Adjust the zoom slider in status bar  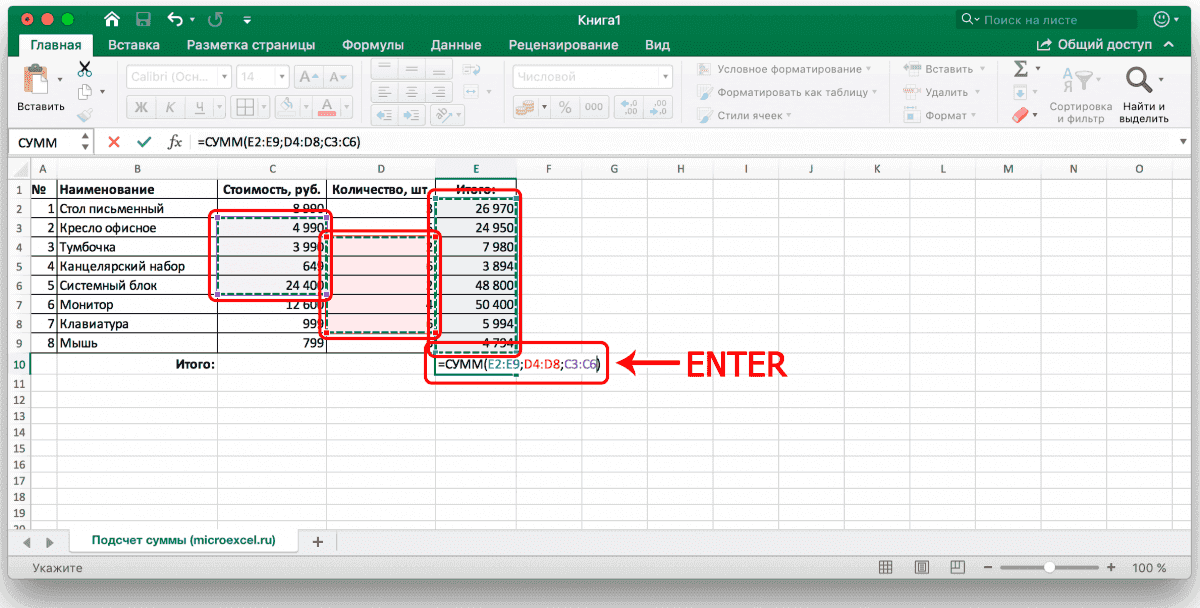(1048, 567)
